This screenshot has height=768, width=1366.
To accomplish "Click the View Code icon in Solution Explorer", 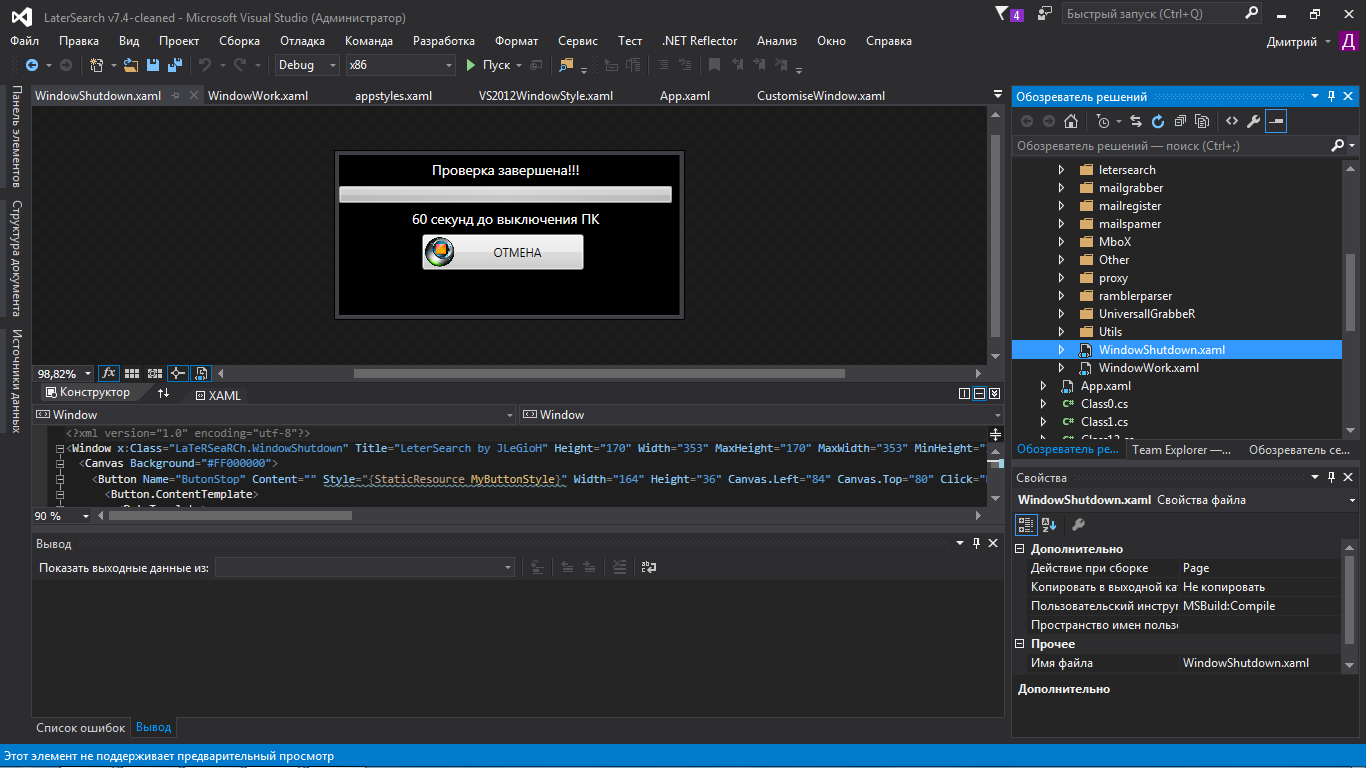I will tap(1231, 121).
